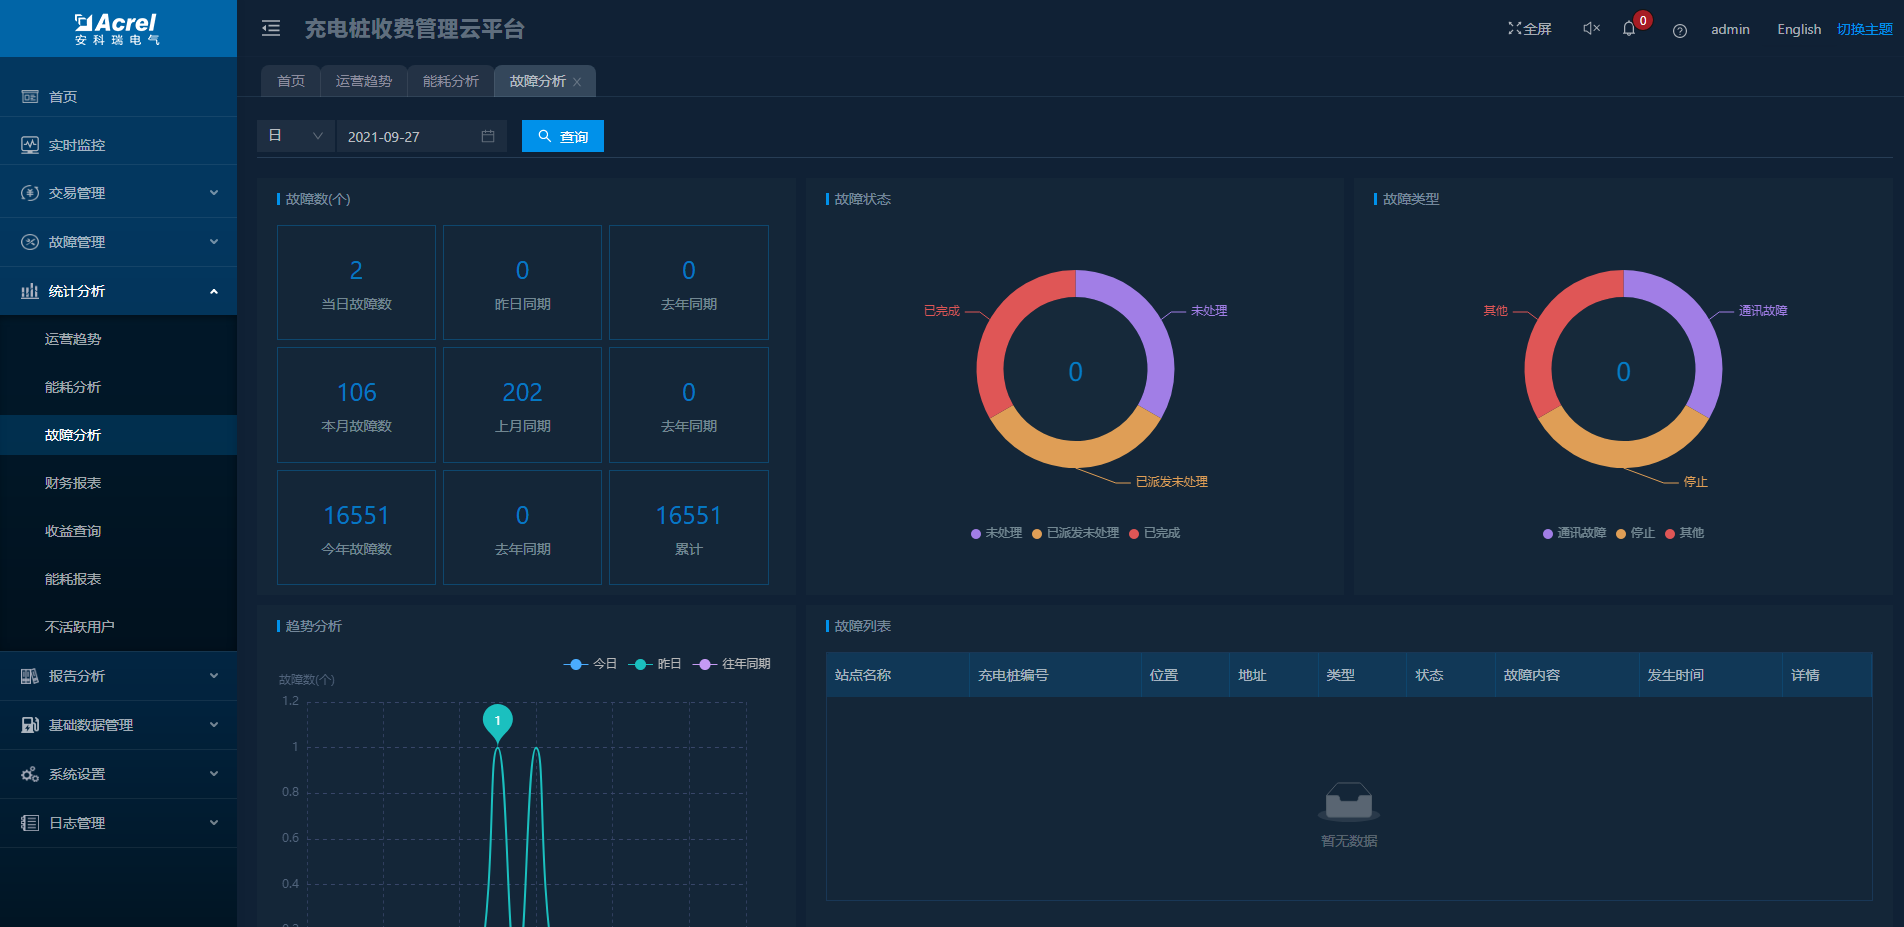Open the 日 period dropdown
Viewport: 1904px width, 927px height.
click(x=296, y=136)
